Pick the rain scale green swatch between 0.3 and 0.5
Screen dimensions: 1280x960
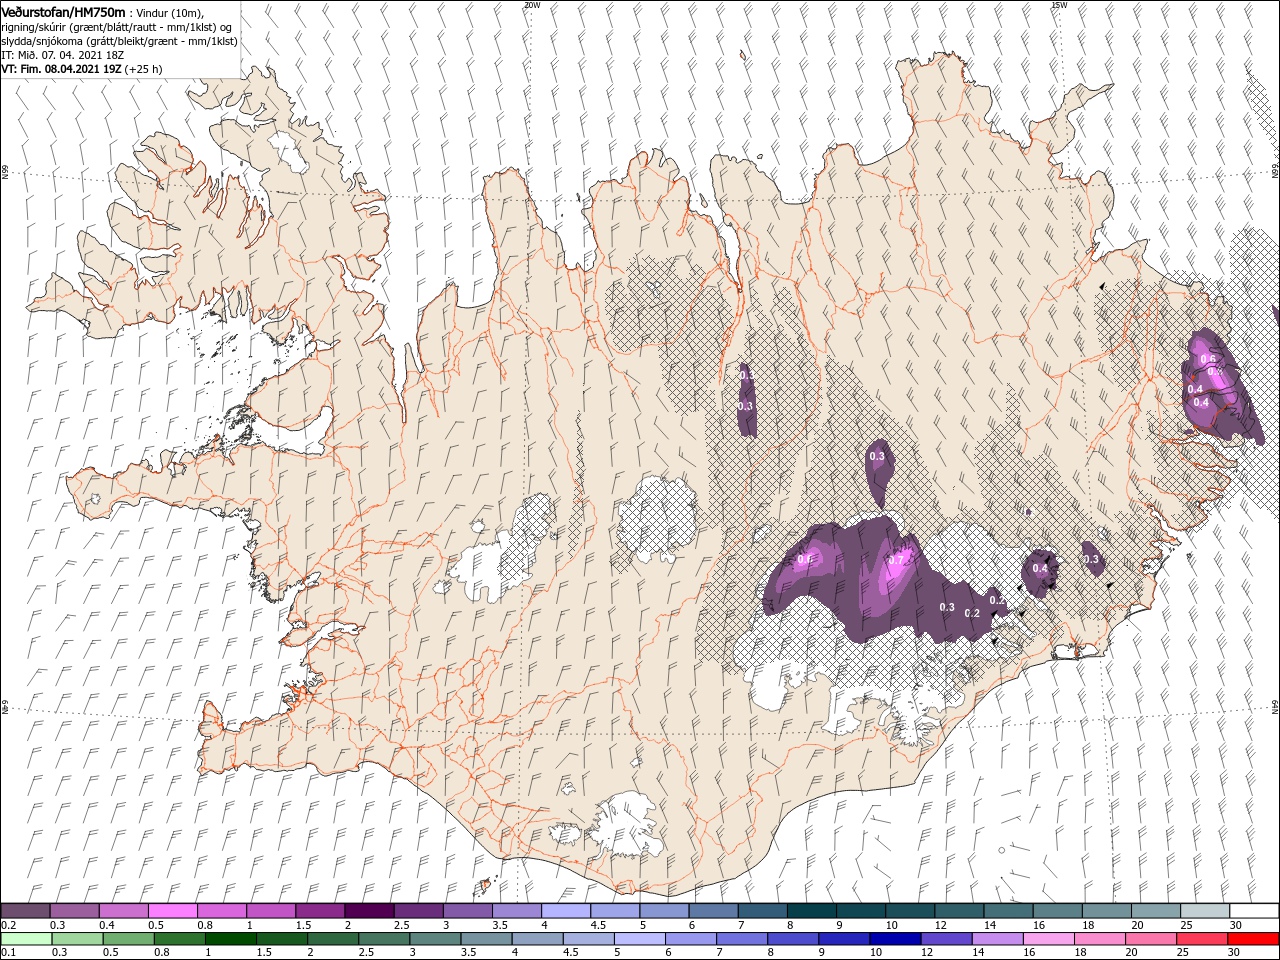[x=77, y=938]
